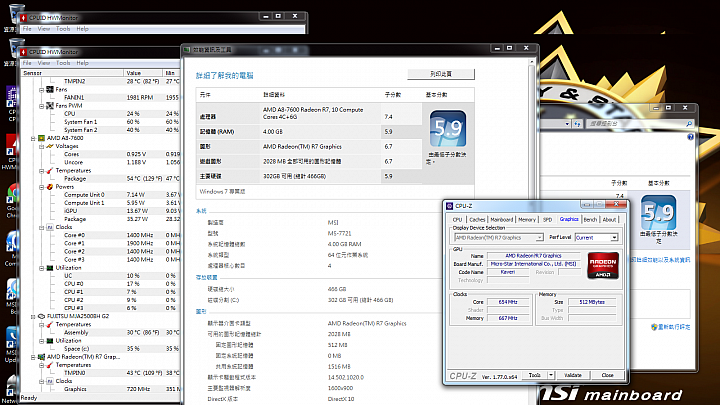Screen dimensions: 720x405
Task: Open the About tab in CPU-Z
Action: tap(609, 219)
